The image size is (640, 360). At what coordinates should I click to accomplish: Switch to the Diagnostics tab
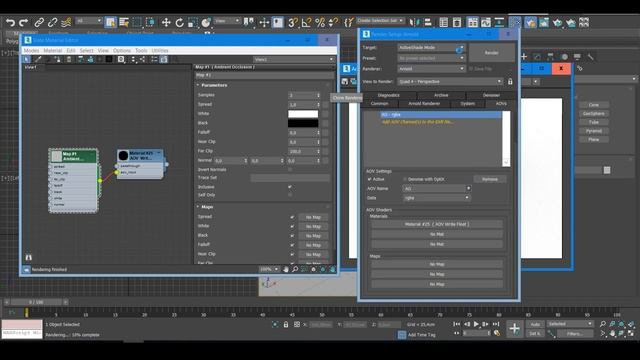point(389,95)
